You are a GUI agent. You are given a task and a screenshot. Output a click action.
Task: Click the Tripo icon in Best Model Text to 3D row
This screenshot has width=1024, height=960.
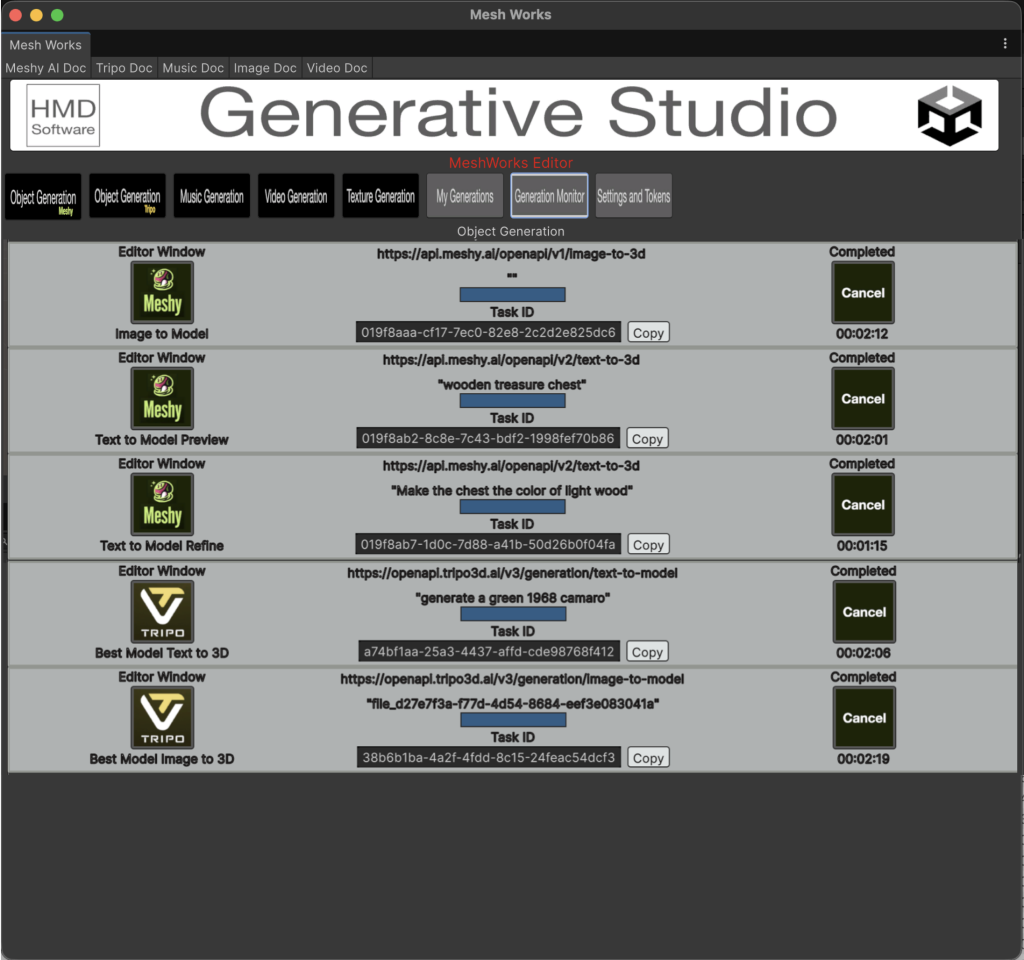163,612
